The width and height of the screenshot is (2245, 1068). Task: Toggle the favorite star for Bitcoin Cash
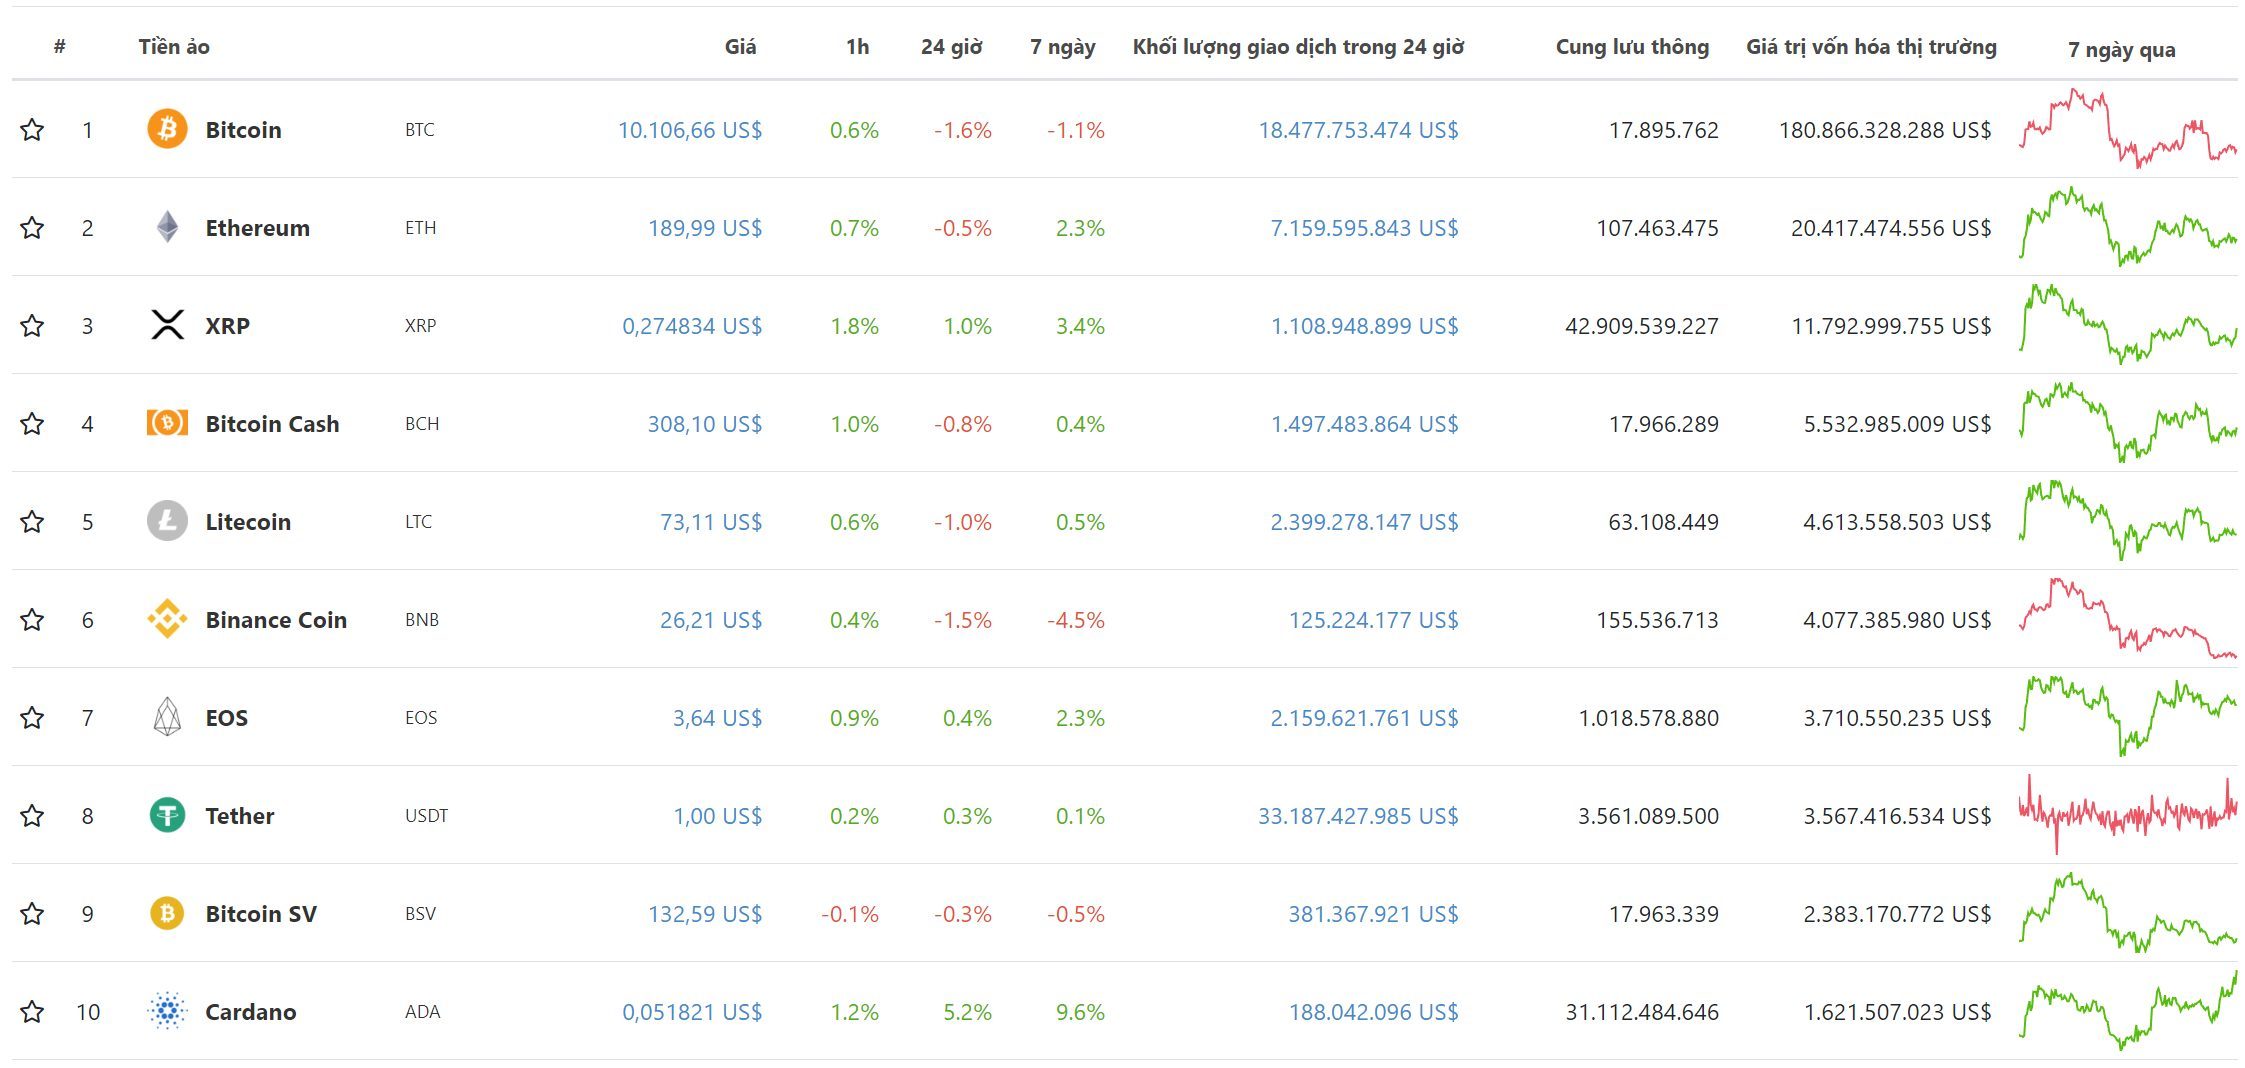(x=32, y=423)
